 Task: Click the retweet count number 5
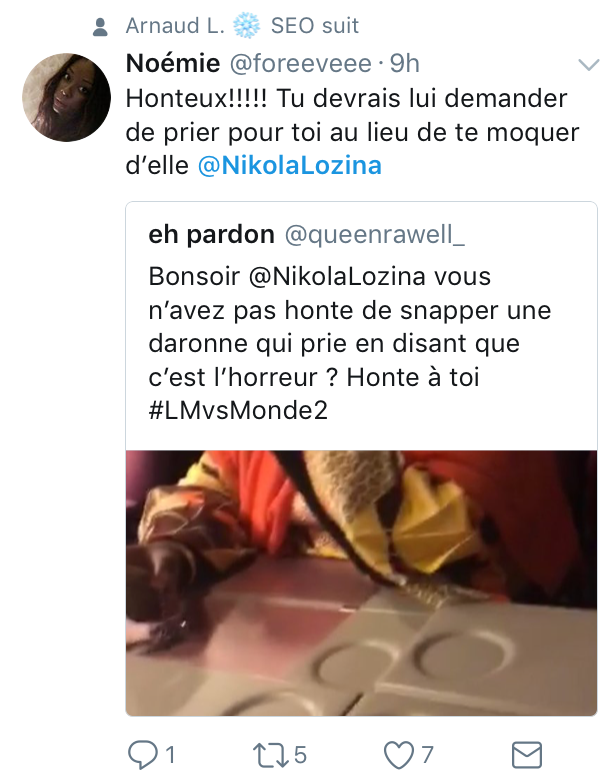coord(300,755)
